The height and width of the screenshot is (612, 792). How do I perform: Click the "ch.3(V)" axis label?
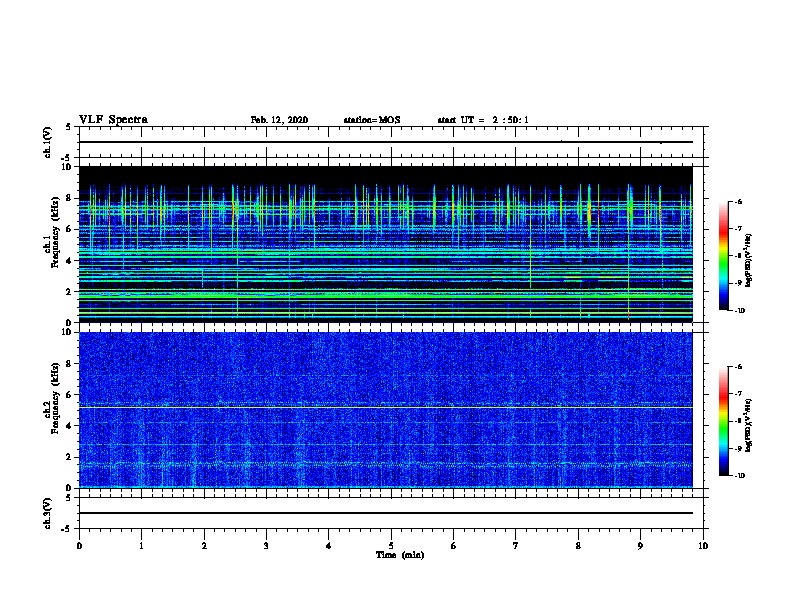pos(47,513)
